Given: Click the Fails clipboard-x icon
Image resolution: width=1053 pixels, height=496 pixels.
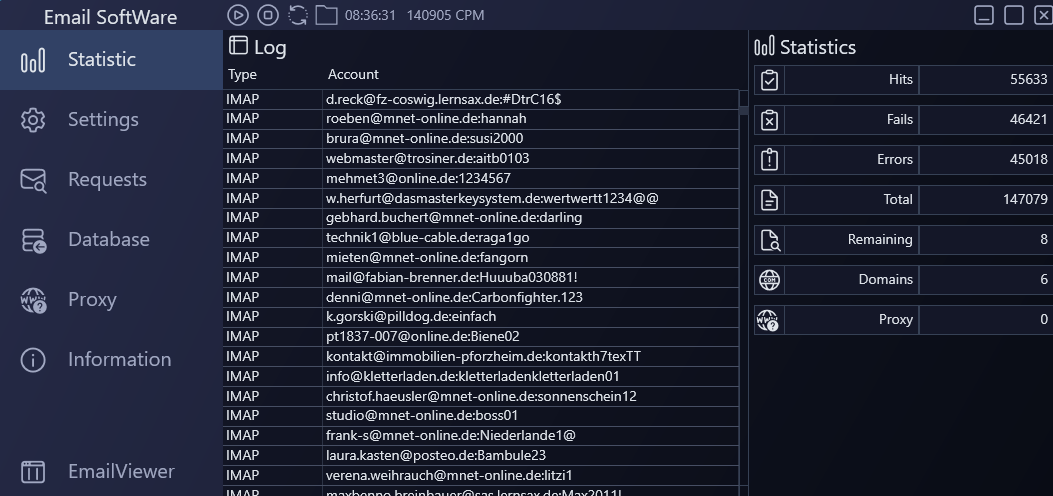Looking at the screenshot, I should coord(769,120).
